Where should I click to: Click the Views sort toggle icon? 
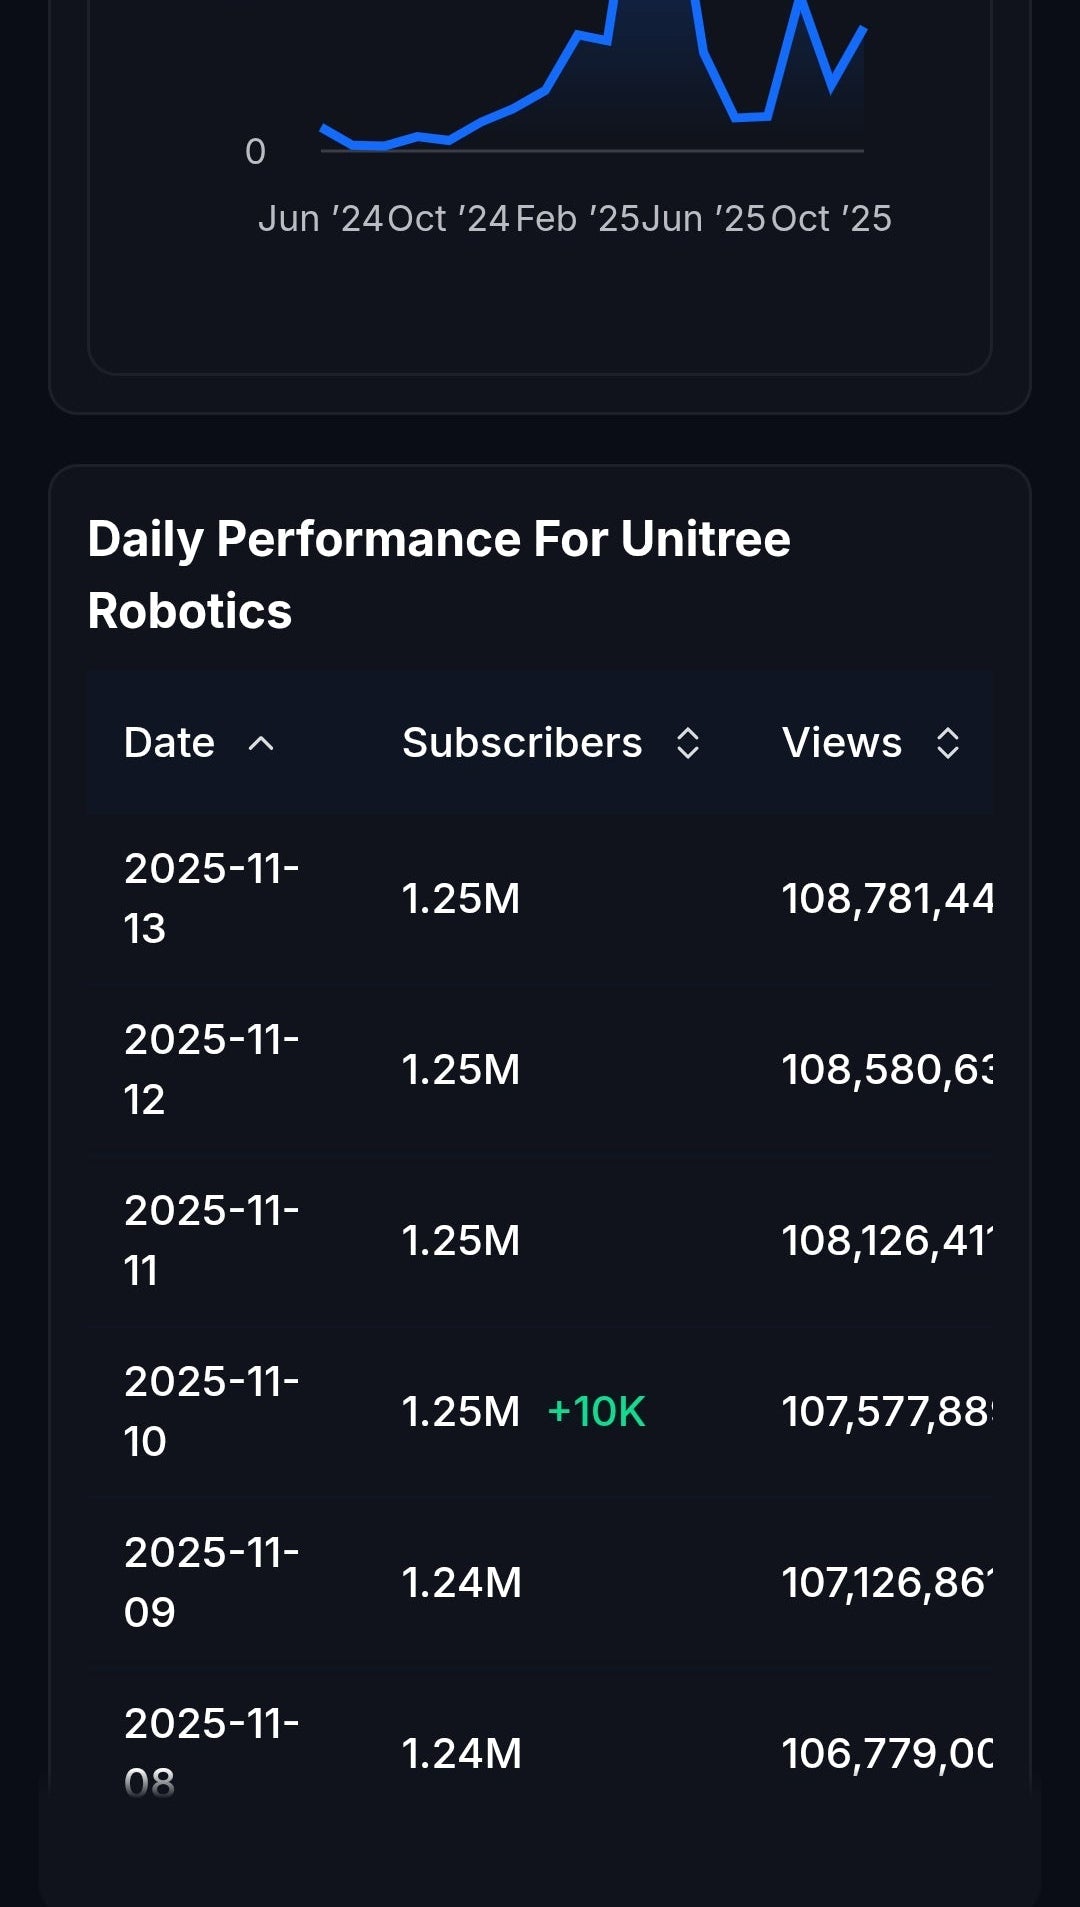[948, 743]
